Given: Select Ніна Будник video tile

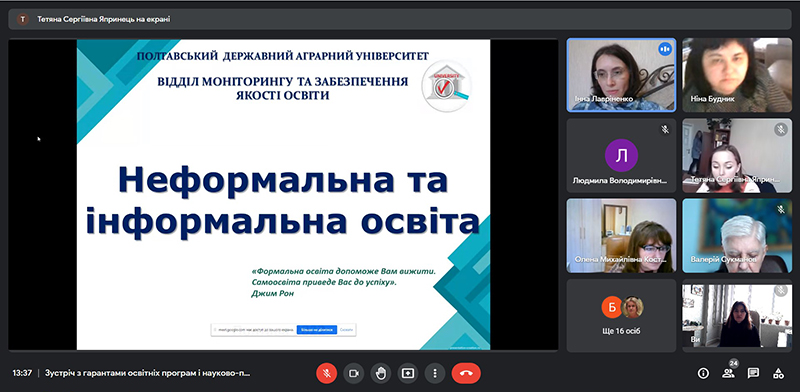Looking at the screenshot, I should (737, 75).
